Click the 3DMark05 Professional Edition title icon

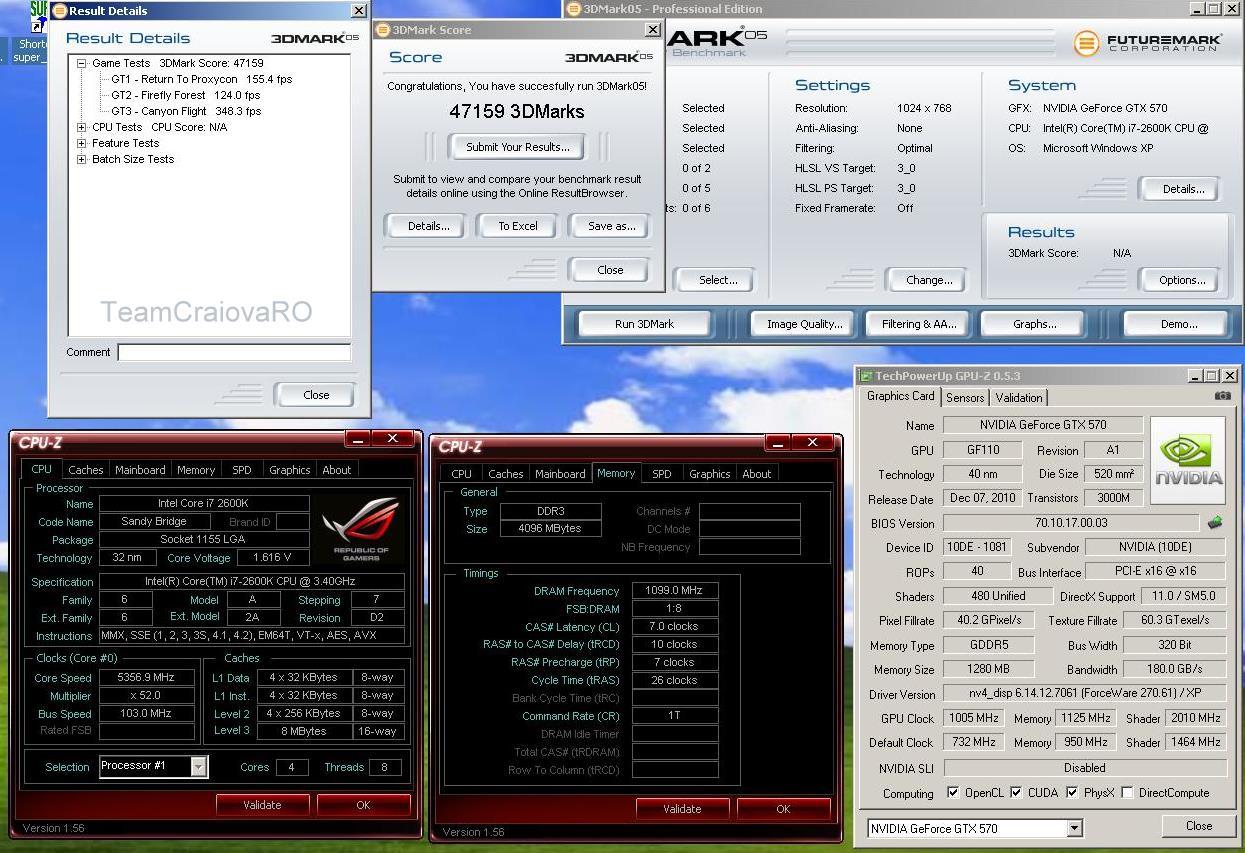pyautogui.click(x=574, y=9)
